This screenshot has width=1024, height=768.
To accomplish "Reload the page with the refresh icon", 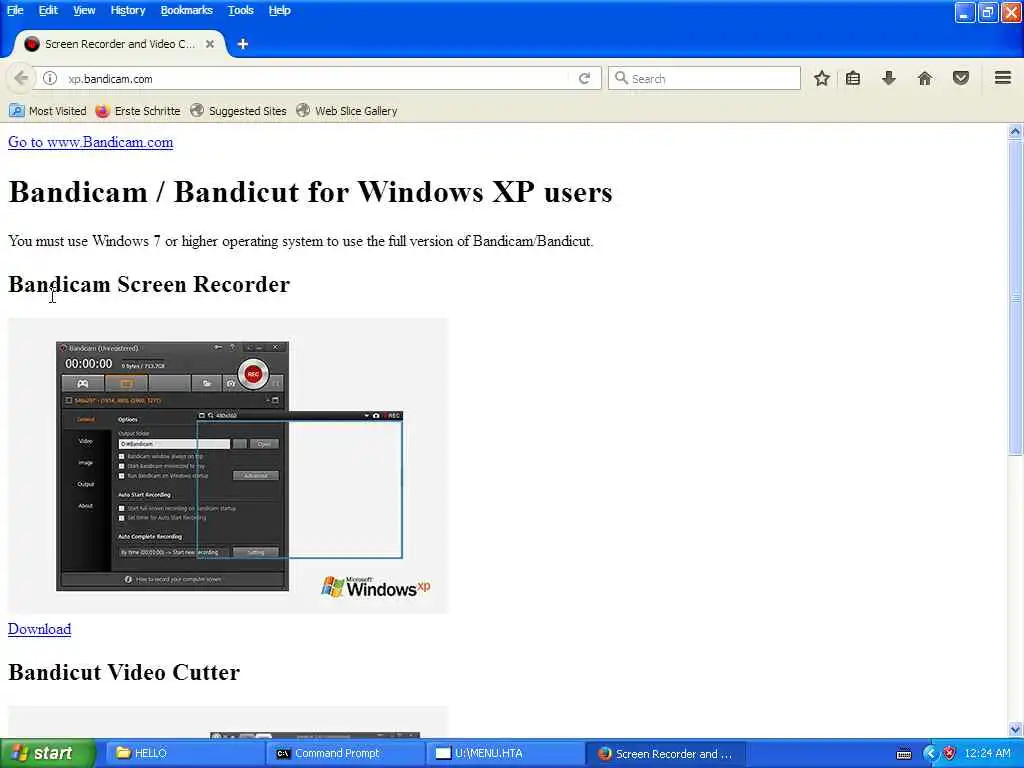I will (584, 78).
